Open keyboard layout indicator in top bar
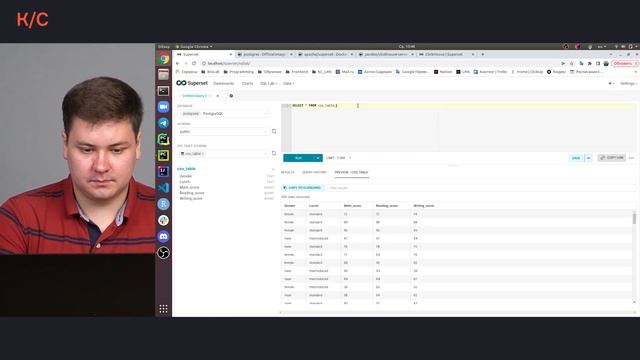Viewport: 640px width, 360px height. point(601,47)
